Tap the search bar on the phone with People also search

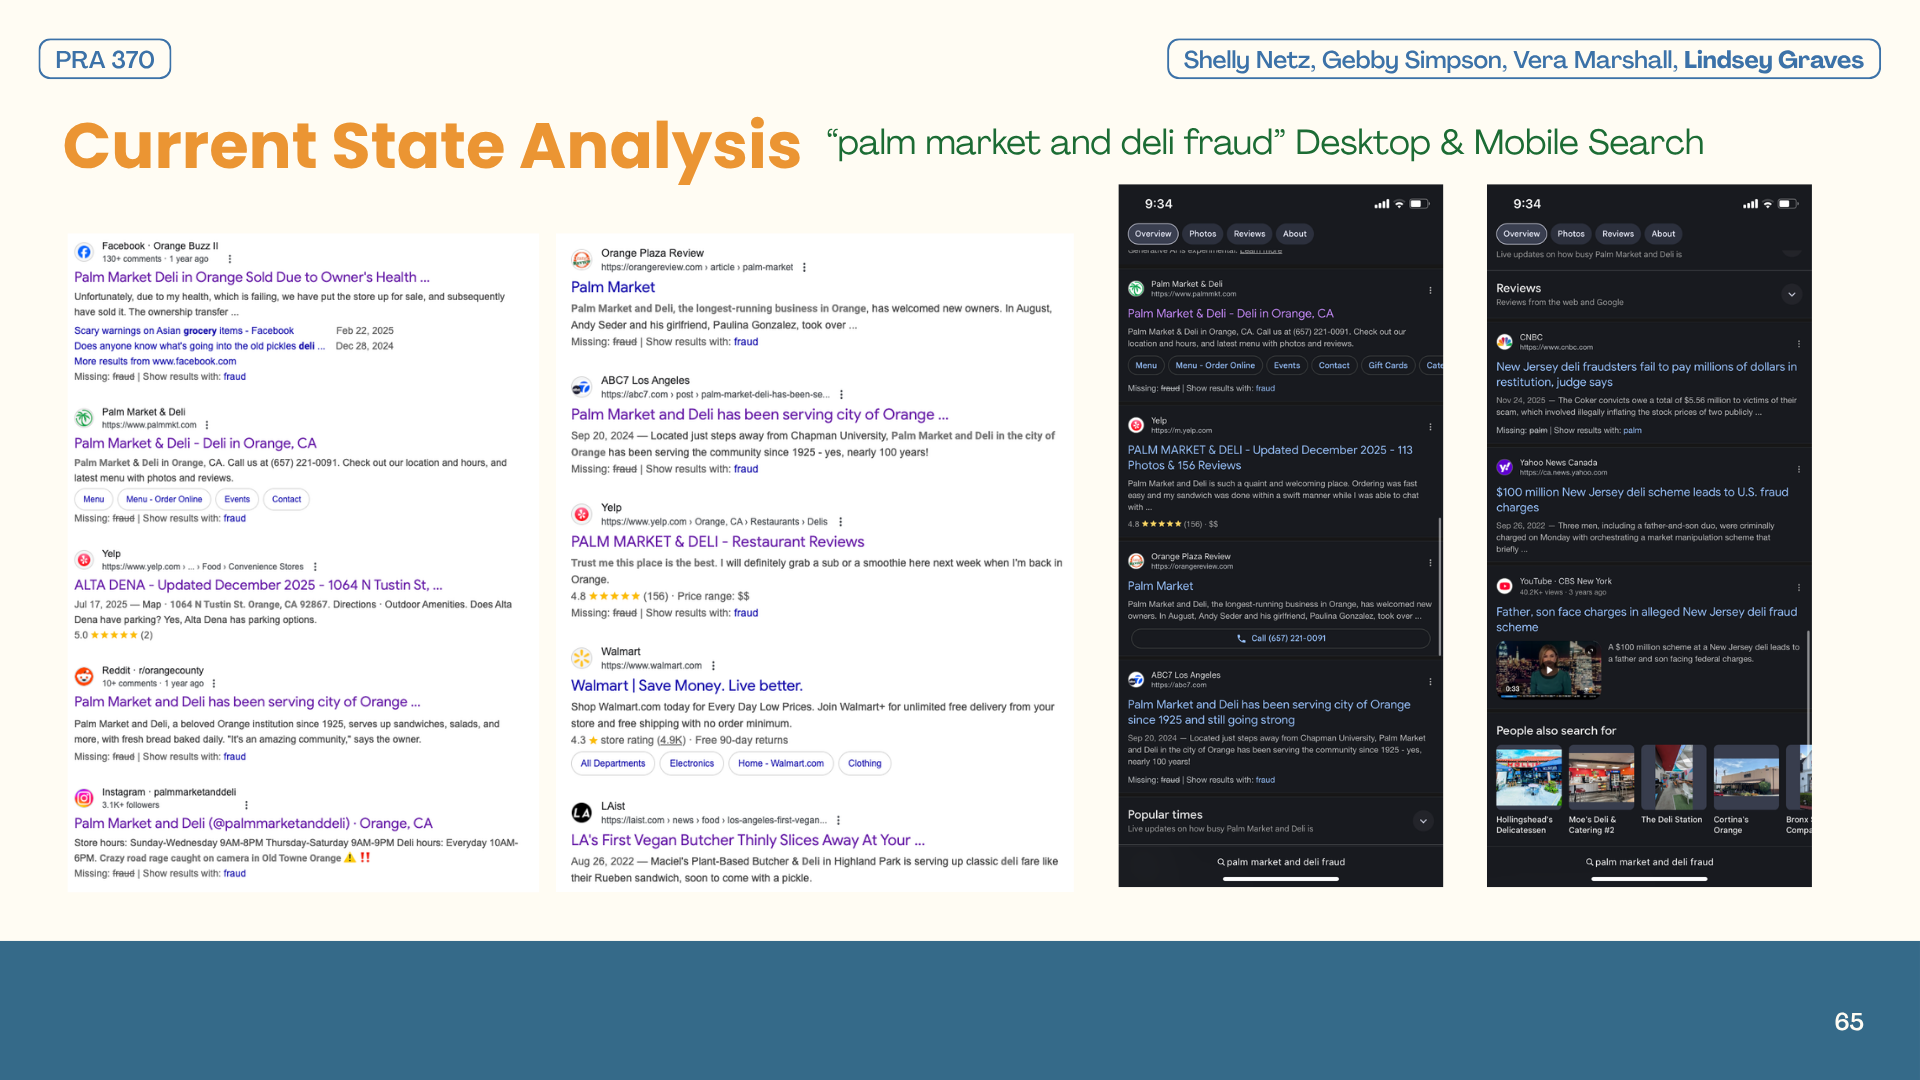pyautogui.click(x=1649, y=862)
